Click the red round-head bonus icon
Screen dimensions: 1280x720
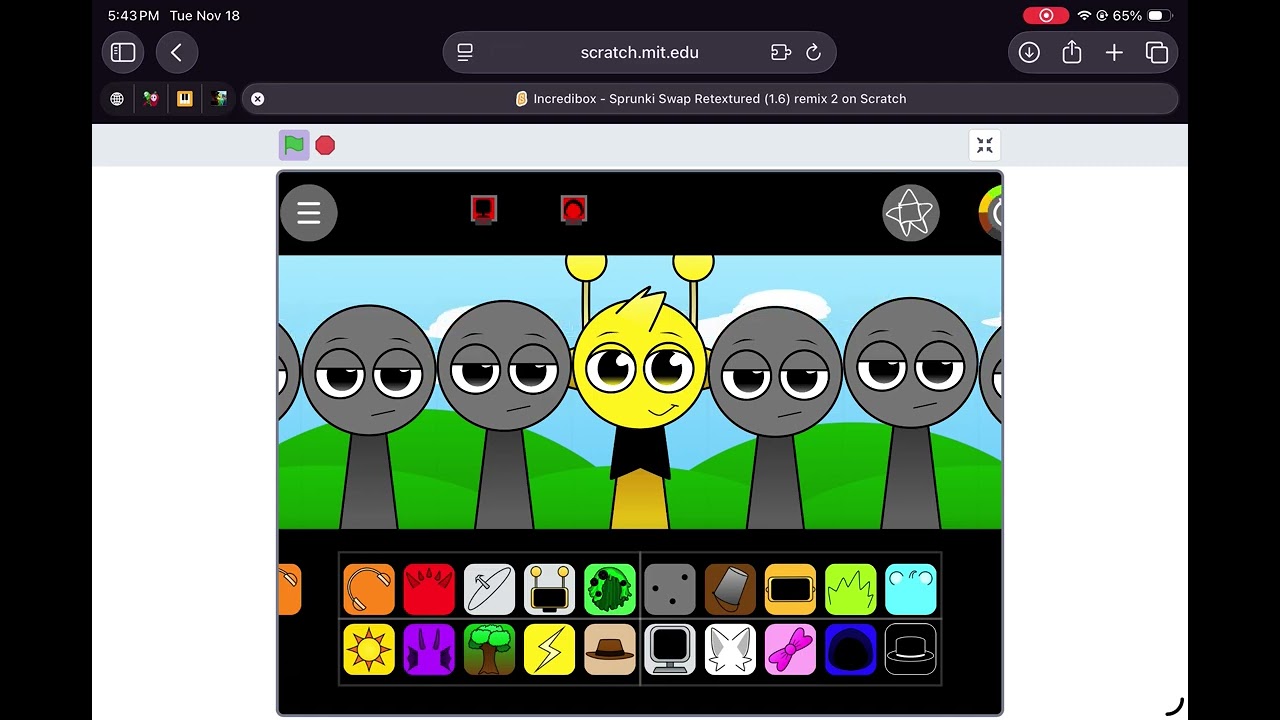(574, 210)
